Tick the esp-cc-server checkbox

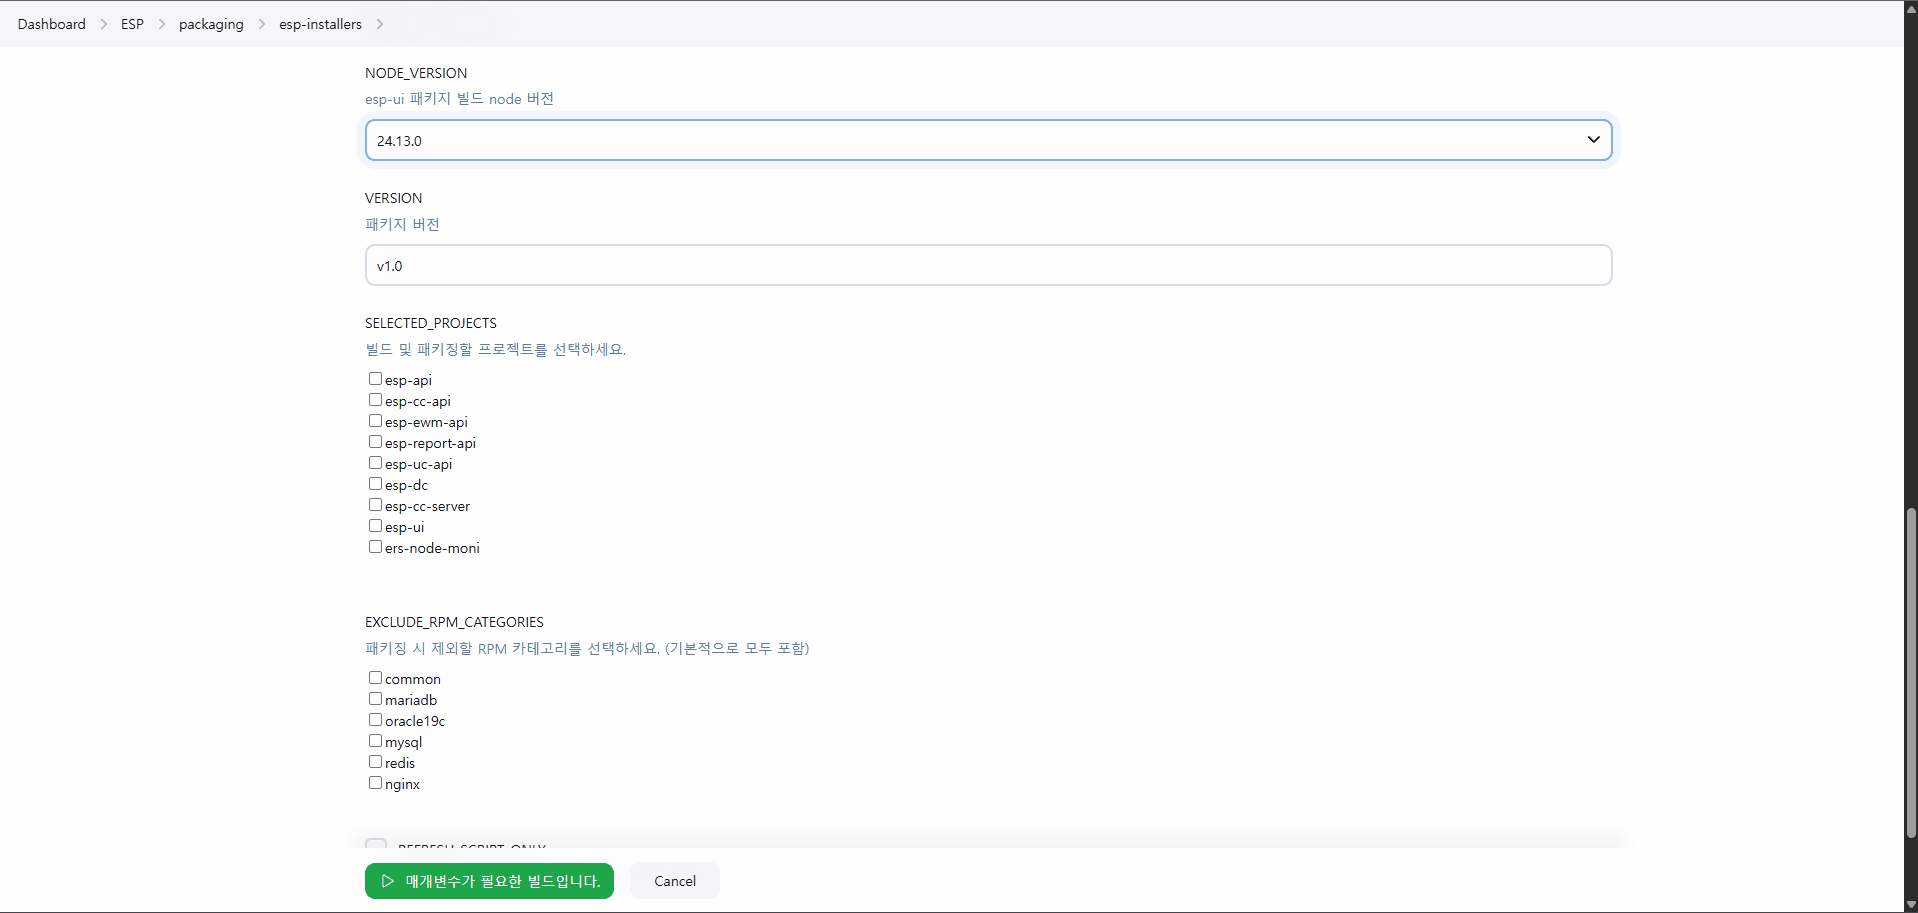click(x=375, y=505)
